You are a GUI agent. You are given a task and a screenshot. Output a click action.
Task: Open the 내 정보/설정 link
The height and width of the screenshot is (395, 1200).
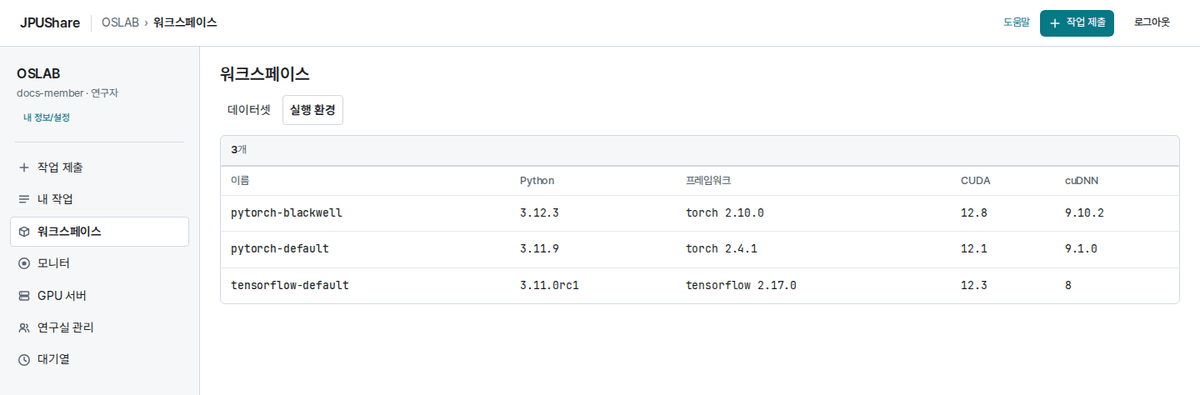47,117
